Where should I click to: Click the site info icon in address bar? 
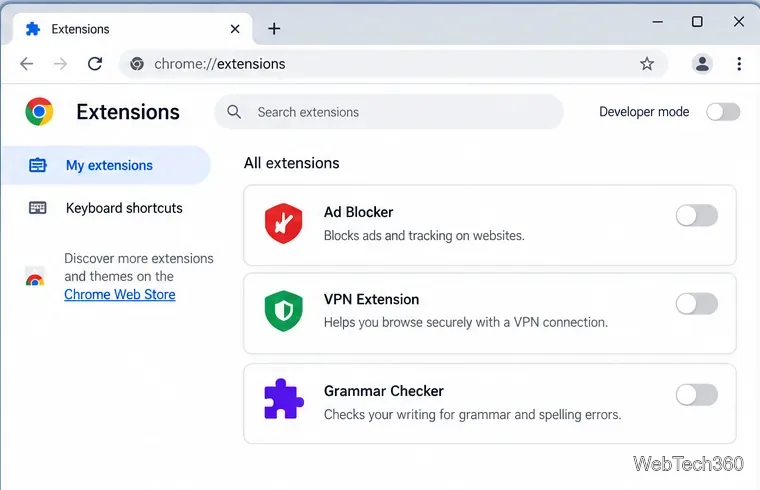click(137, 63)
